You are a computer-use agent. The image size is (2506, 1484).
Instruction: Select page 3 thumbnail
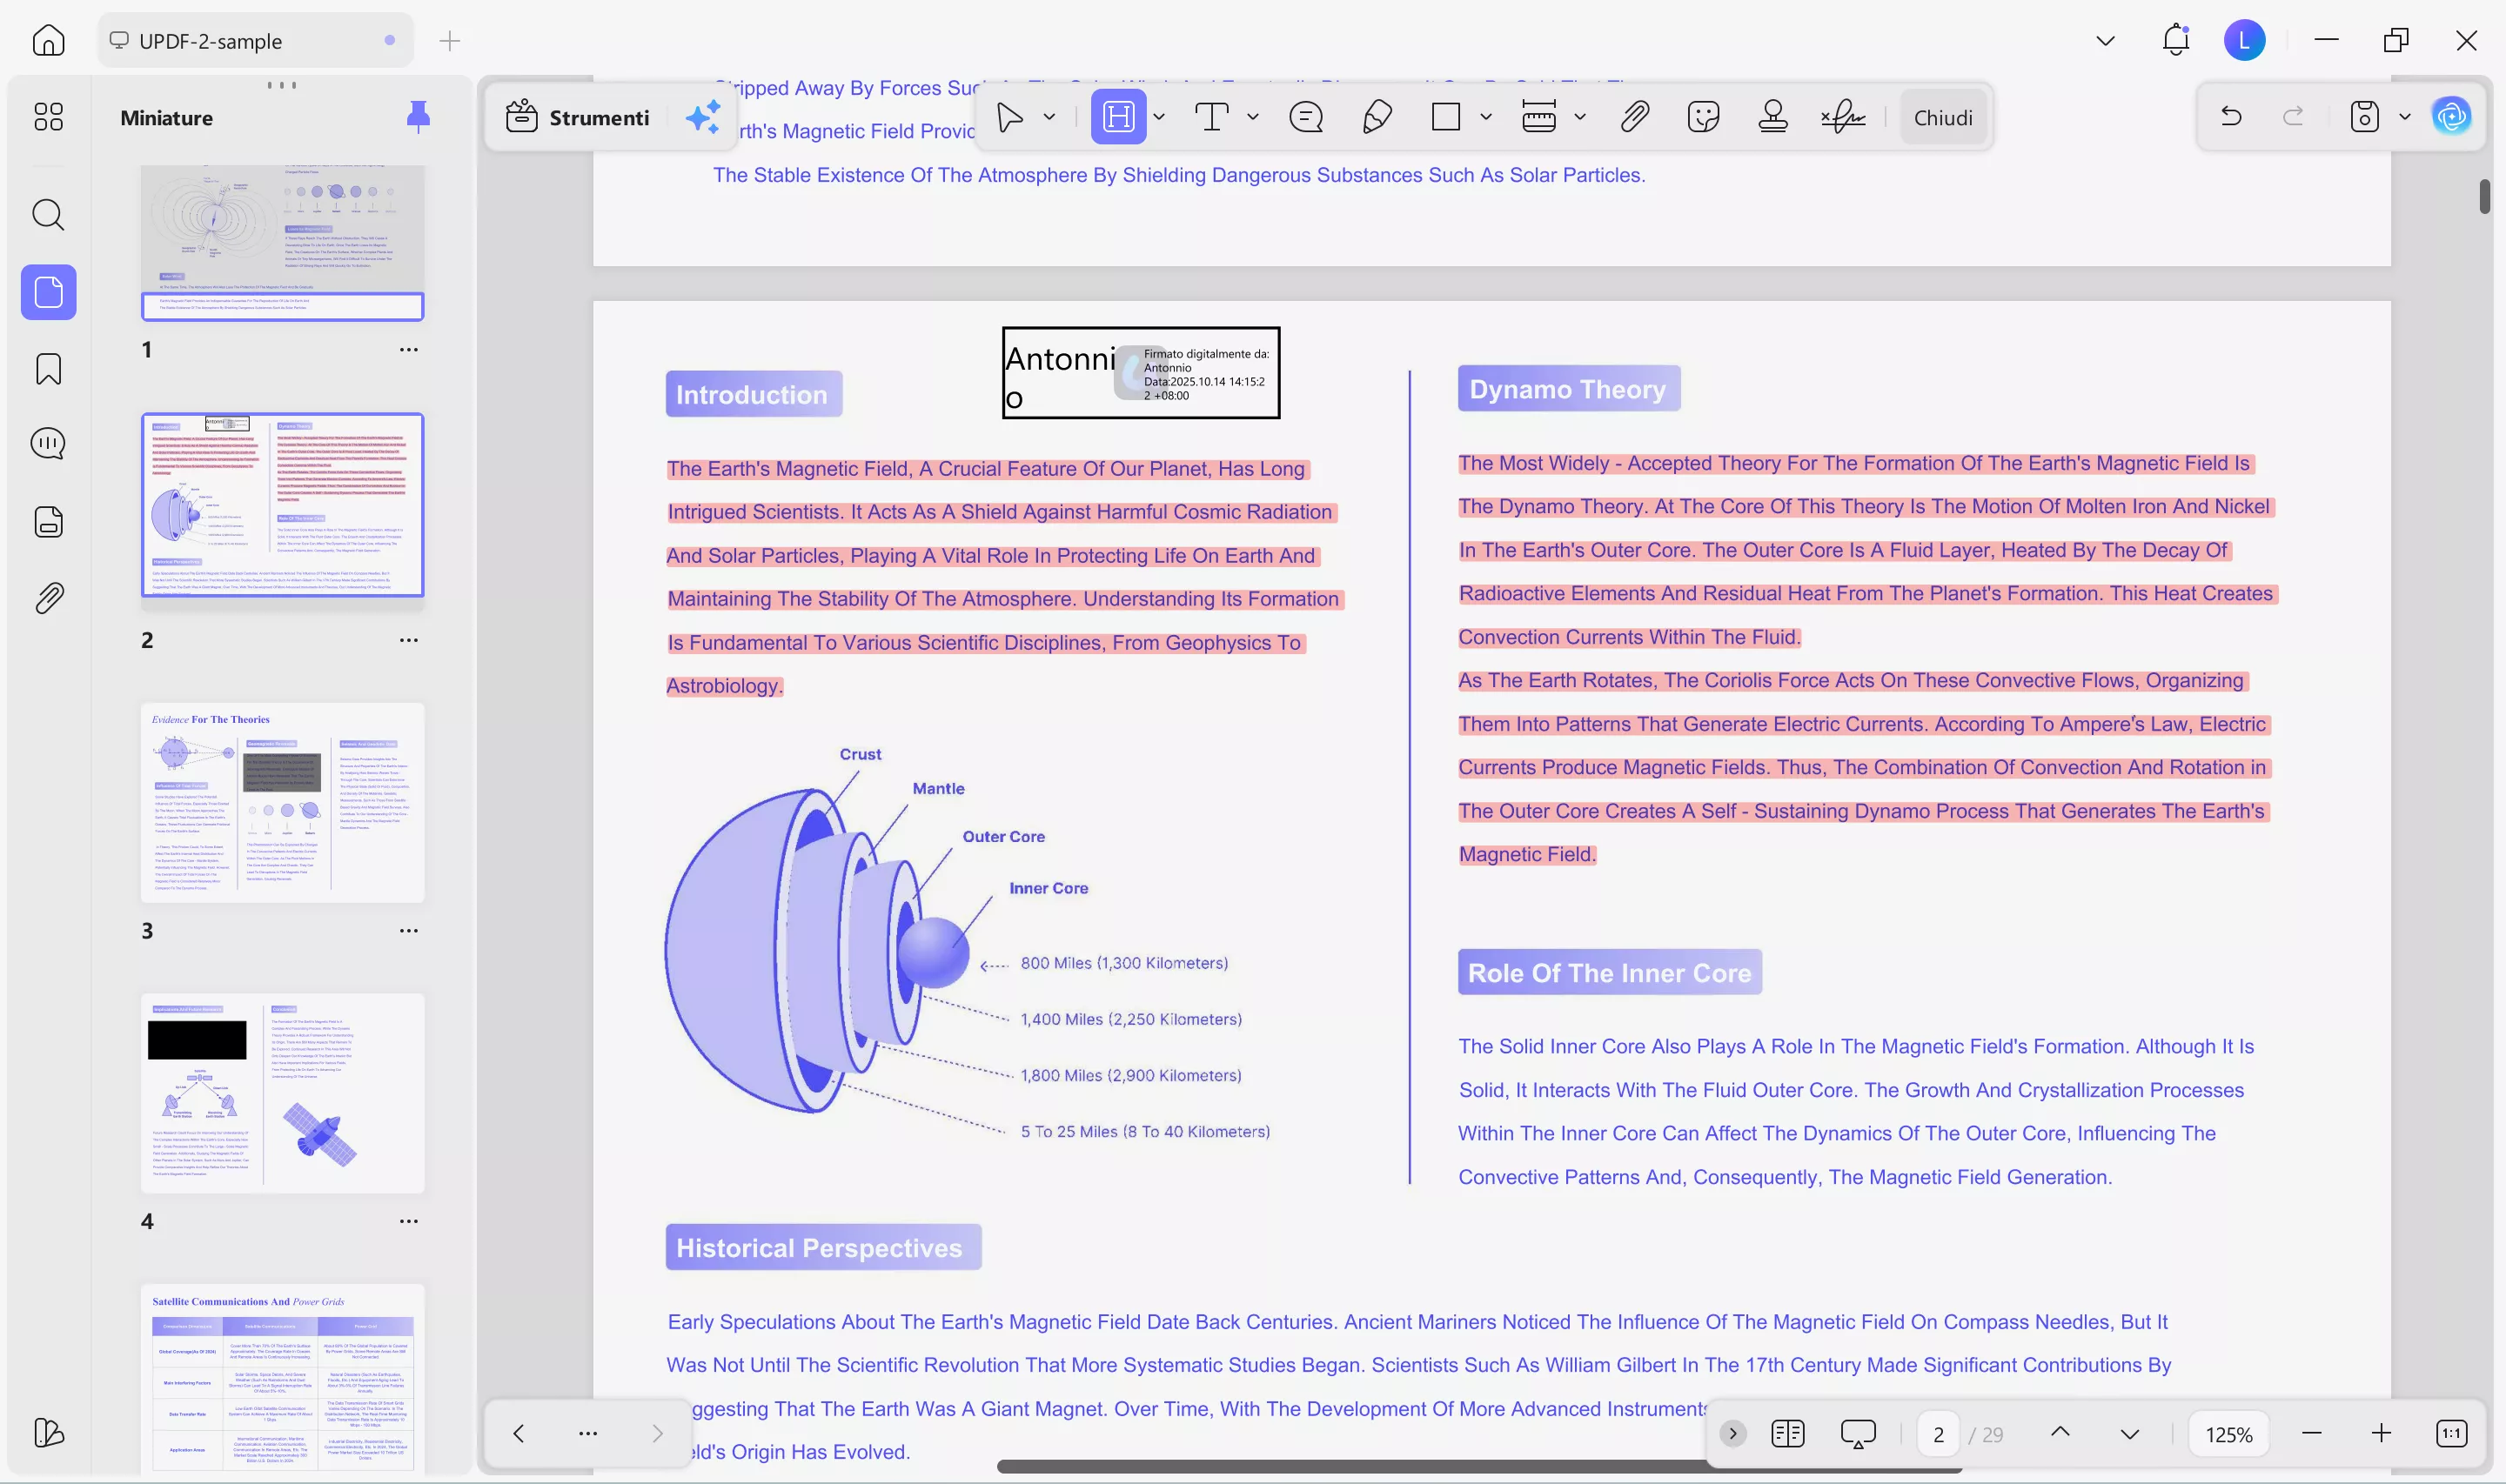coord(282,802)
